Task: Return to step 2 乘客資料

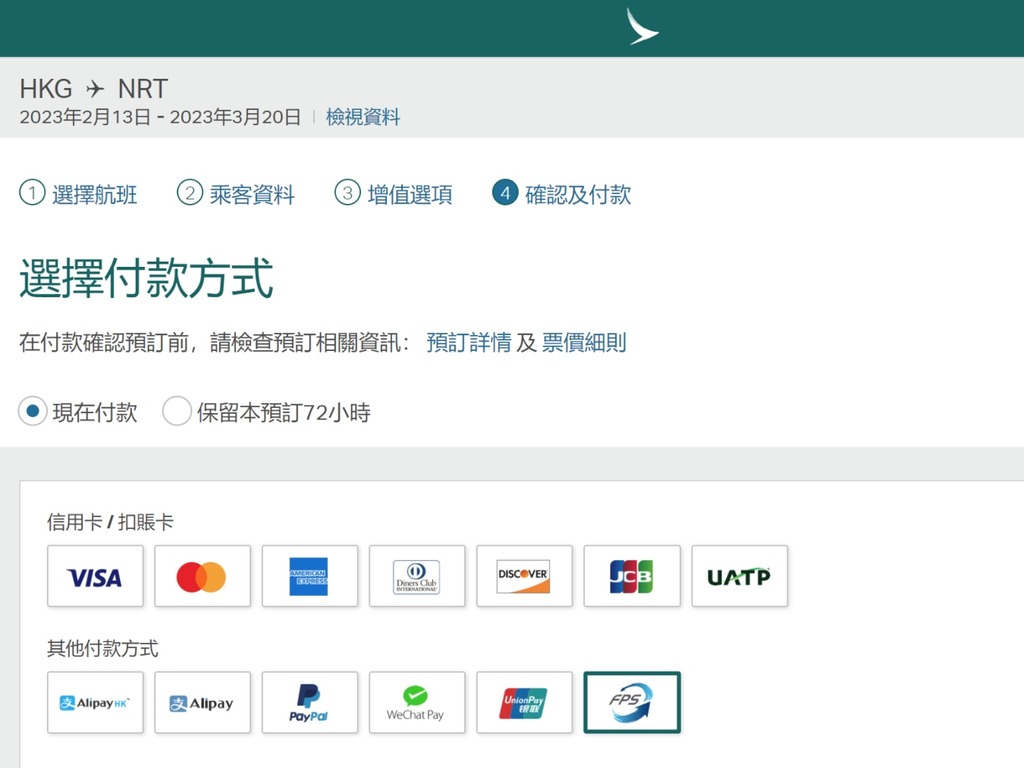Action: [x=236, y=194]
